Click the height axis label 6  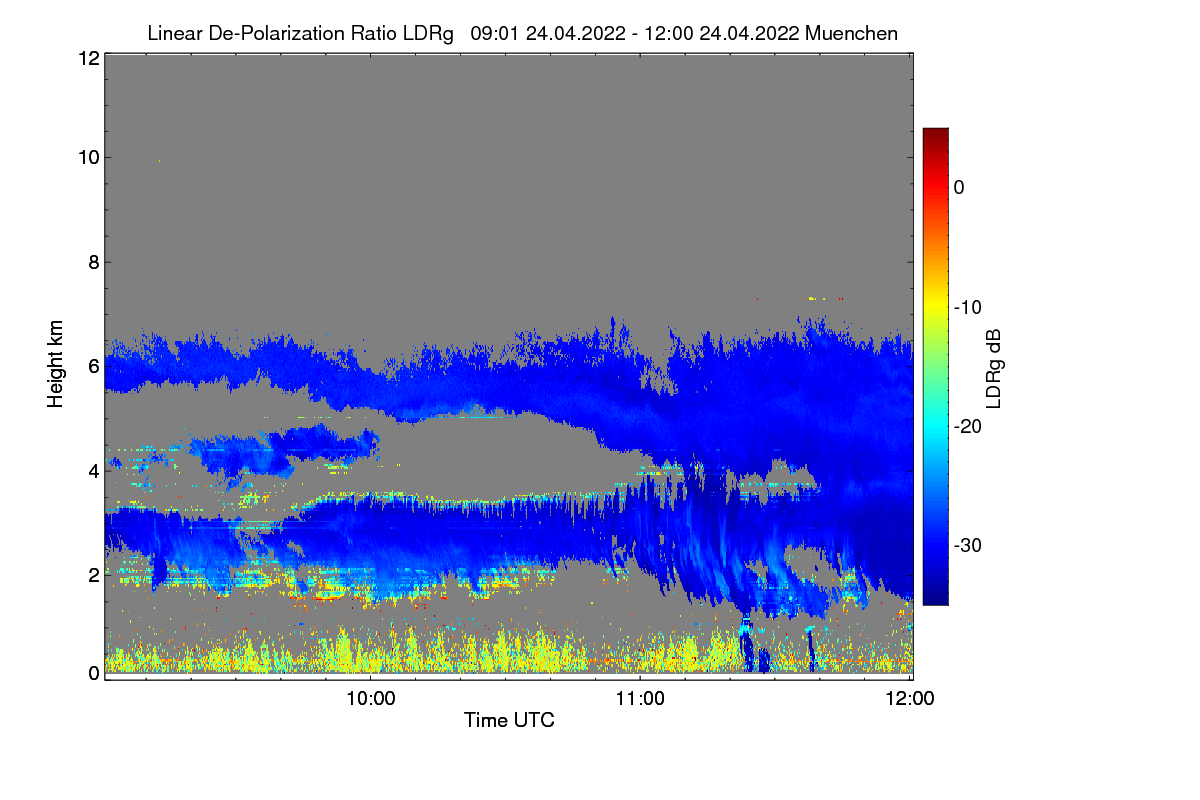93,366
